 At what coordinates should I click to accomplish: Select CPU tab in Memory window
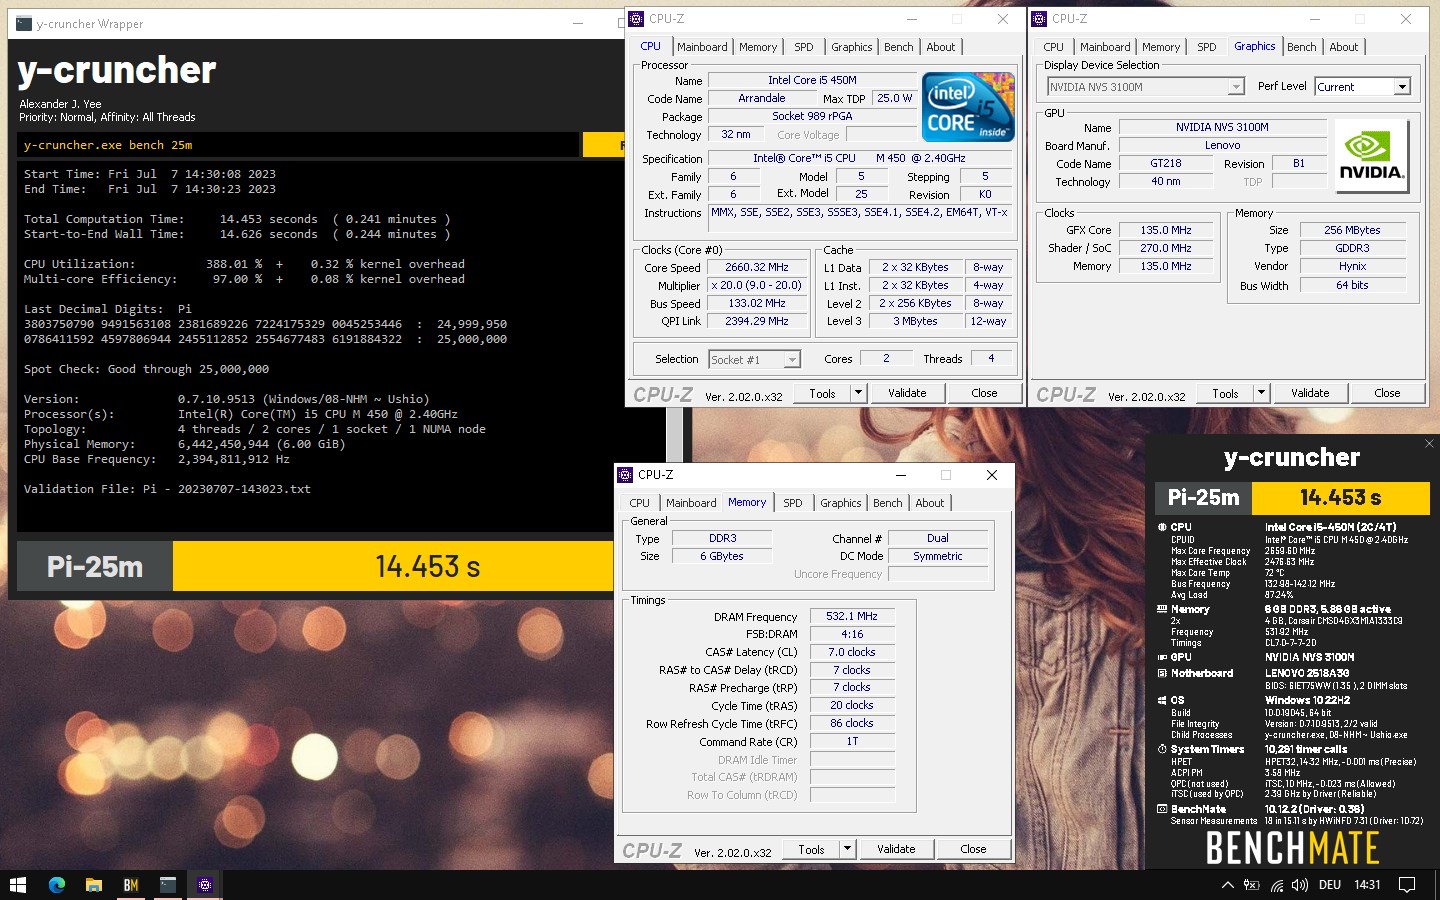click(x=639, y=503)
